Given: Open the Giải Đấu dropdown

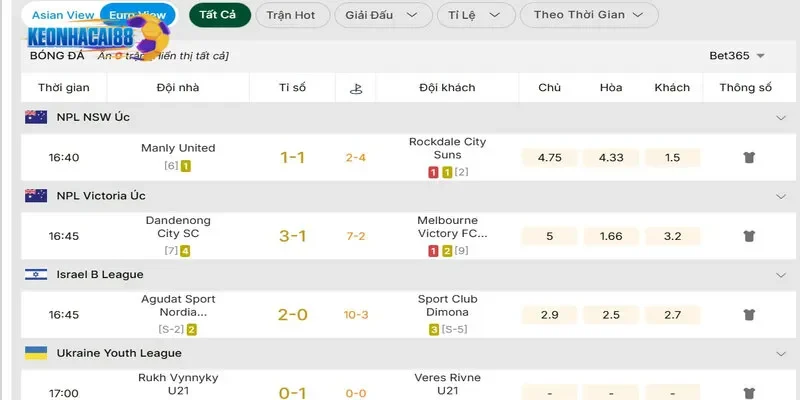Looking at the screenshot, I should tap(383, 15).
